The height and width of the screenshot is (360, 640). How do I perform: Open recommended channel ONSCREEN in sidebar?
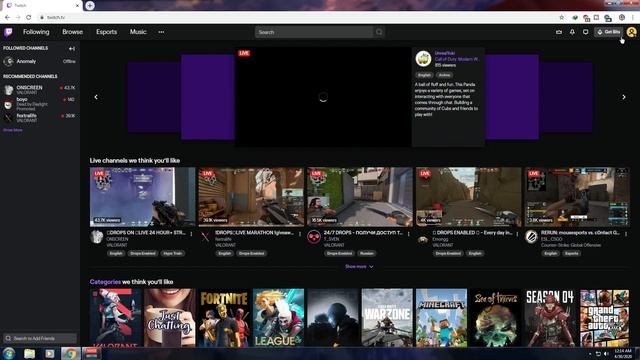click(40, 90)
